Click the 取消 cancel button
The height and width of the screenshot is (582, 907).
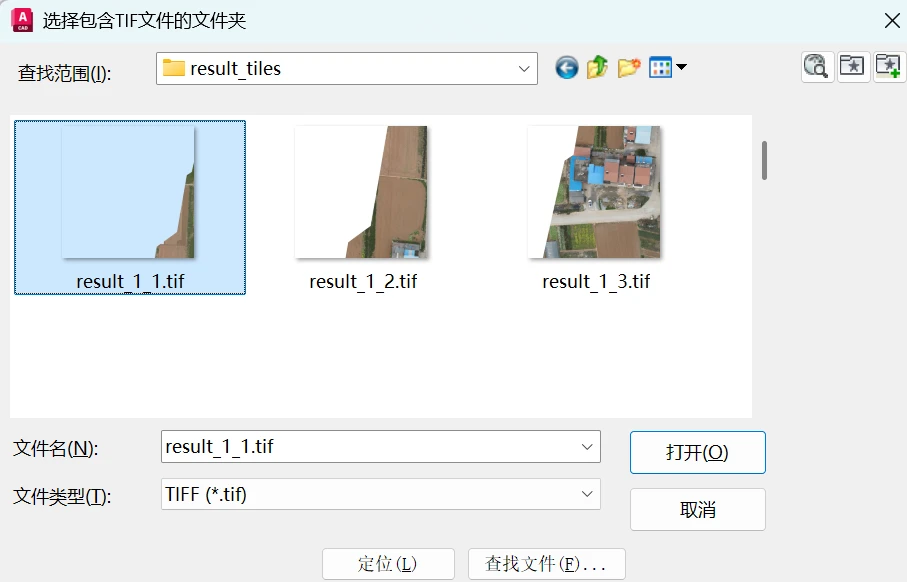click(x=698, y=510)
